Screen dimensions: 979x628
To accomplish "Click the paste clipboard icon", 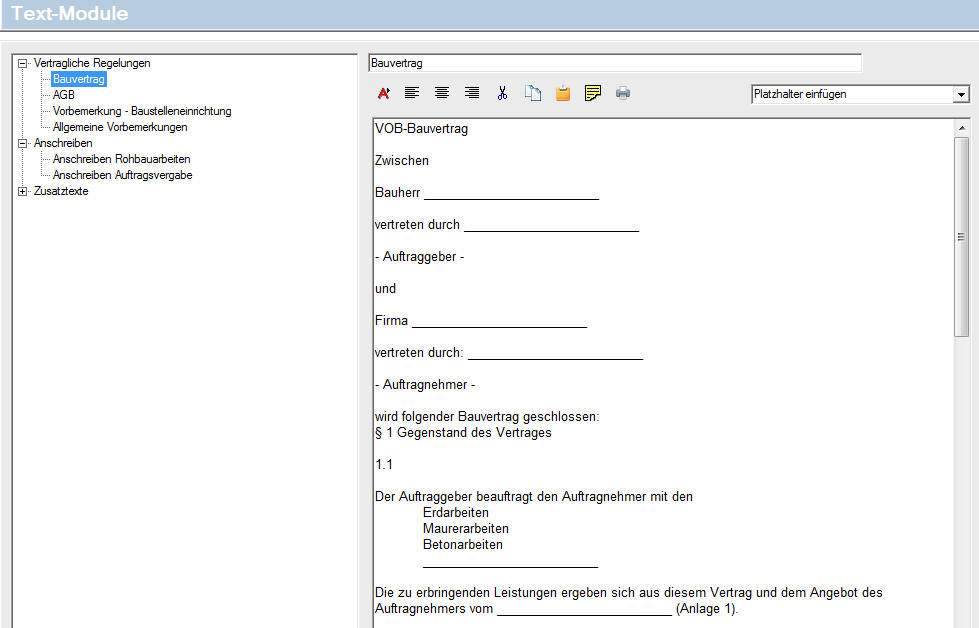I will pyautogui.click(x=562, y=92).
